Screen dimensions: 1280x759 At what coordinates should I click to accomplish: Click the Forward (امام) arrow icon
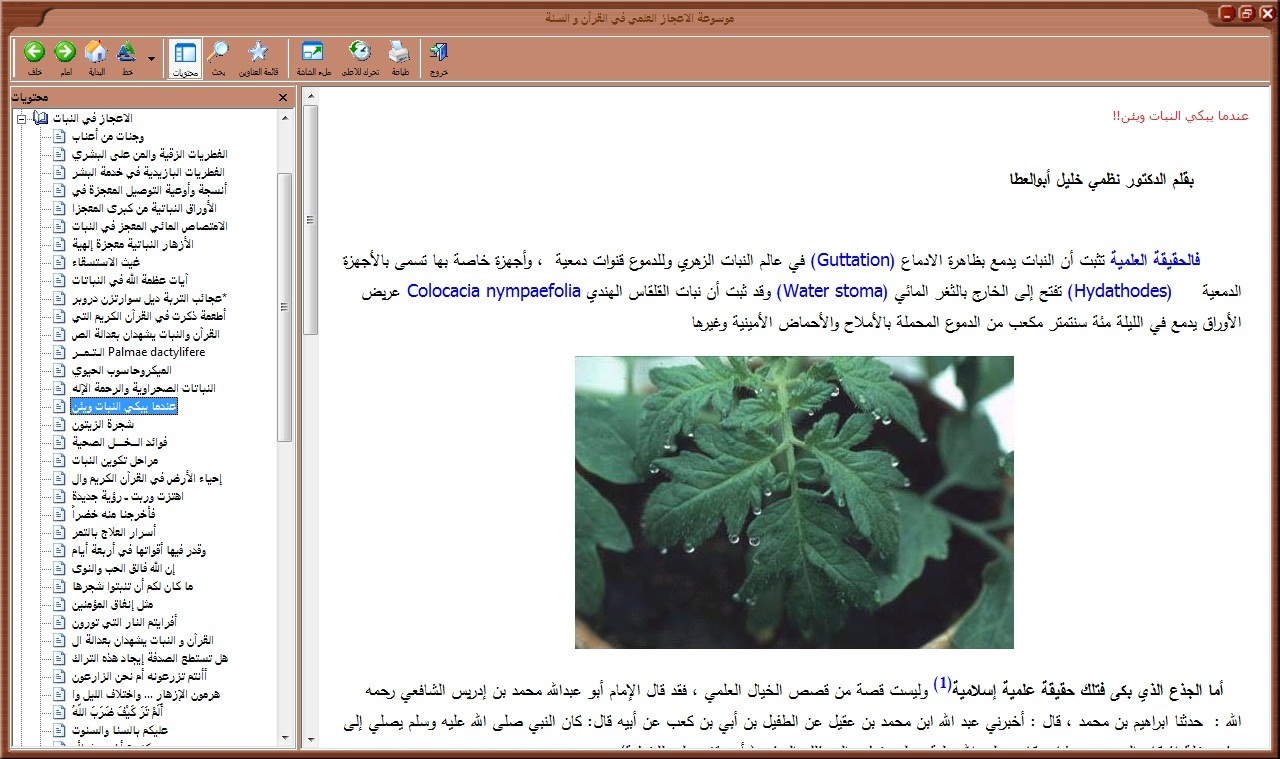click(65, 53)
